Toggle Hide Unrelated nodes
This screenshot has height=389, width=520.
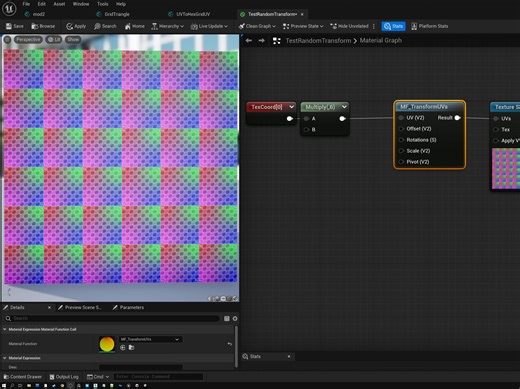pos(349,26)
